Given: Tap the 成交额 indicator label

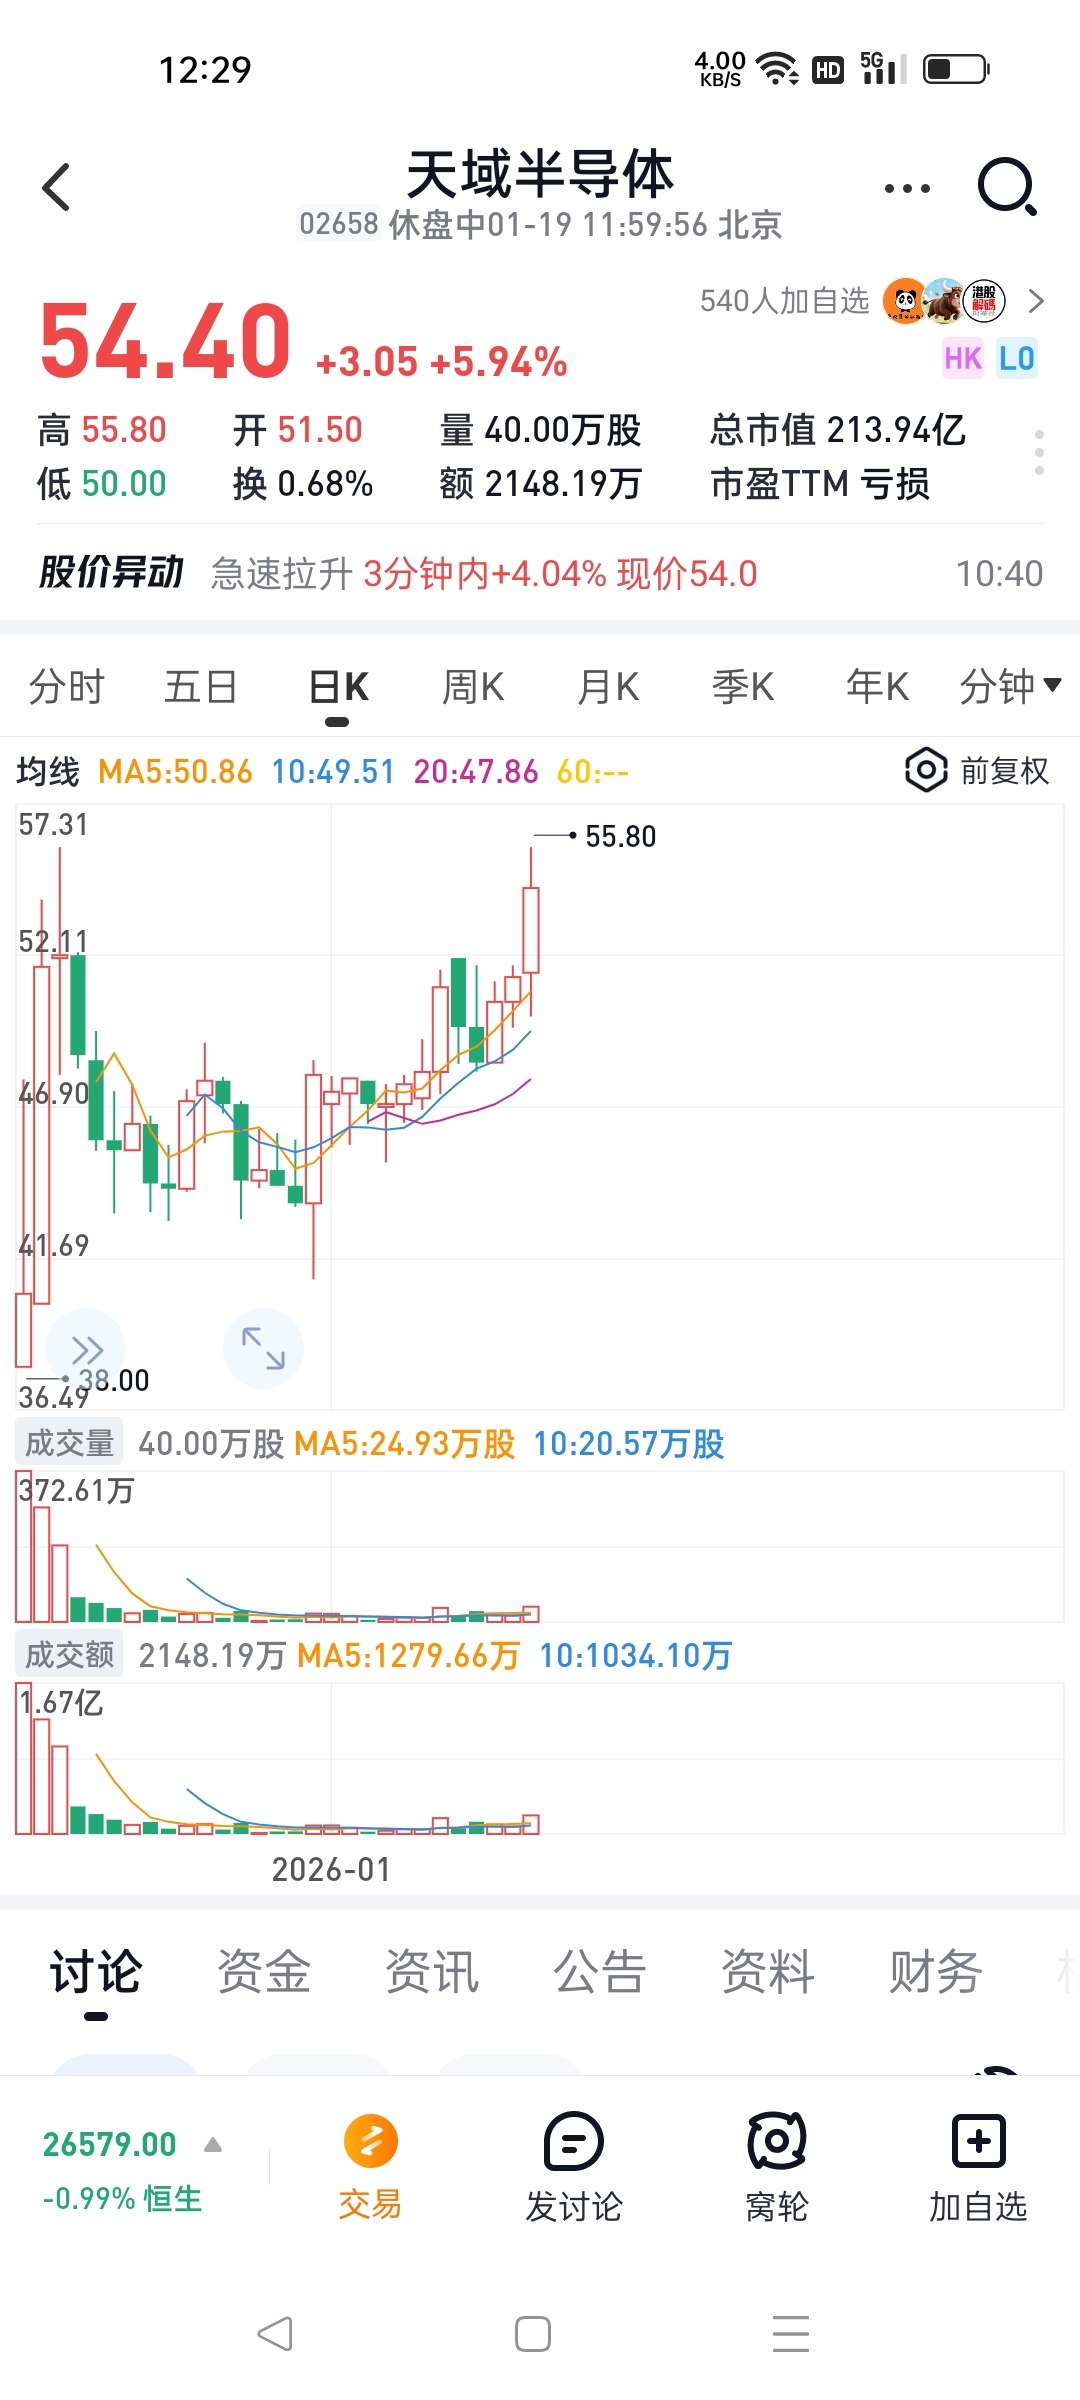Looking at the screenshot, I should (x=69, y=1655).
